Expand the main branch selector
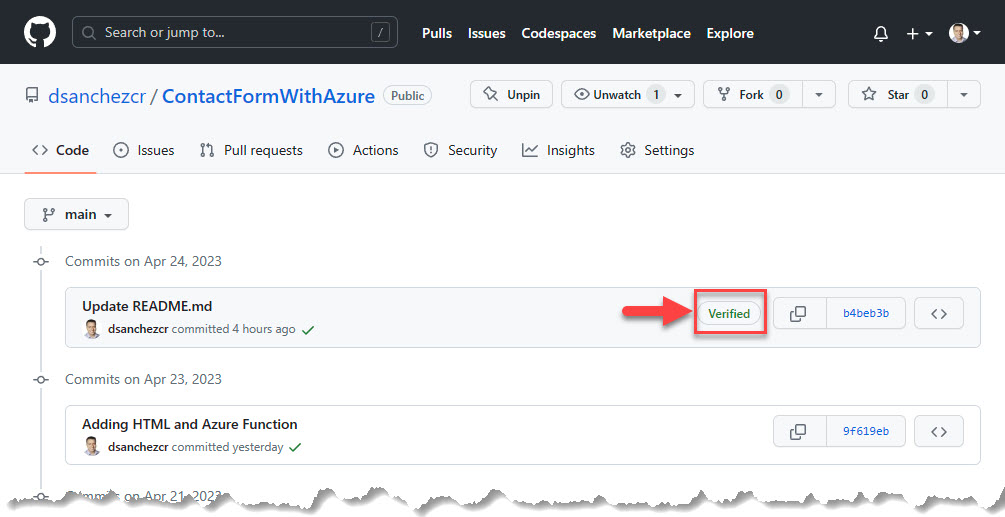This screenshot has height=517, width=1005. coord(77,214)
